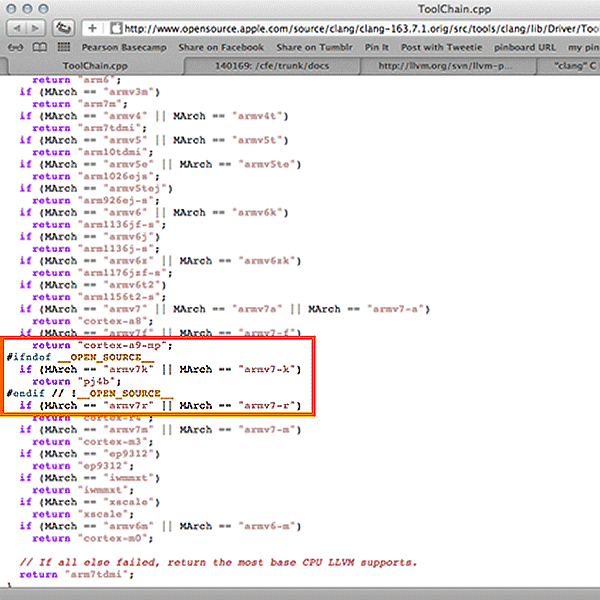The height and width of the screenshot is (600, 600).
Task: Switch to "clang" C tab
Action: (x=570, y=66)
